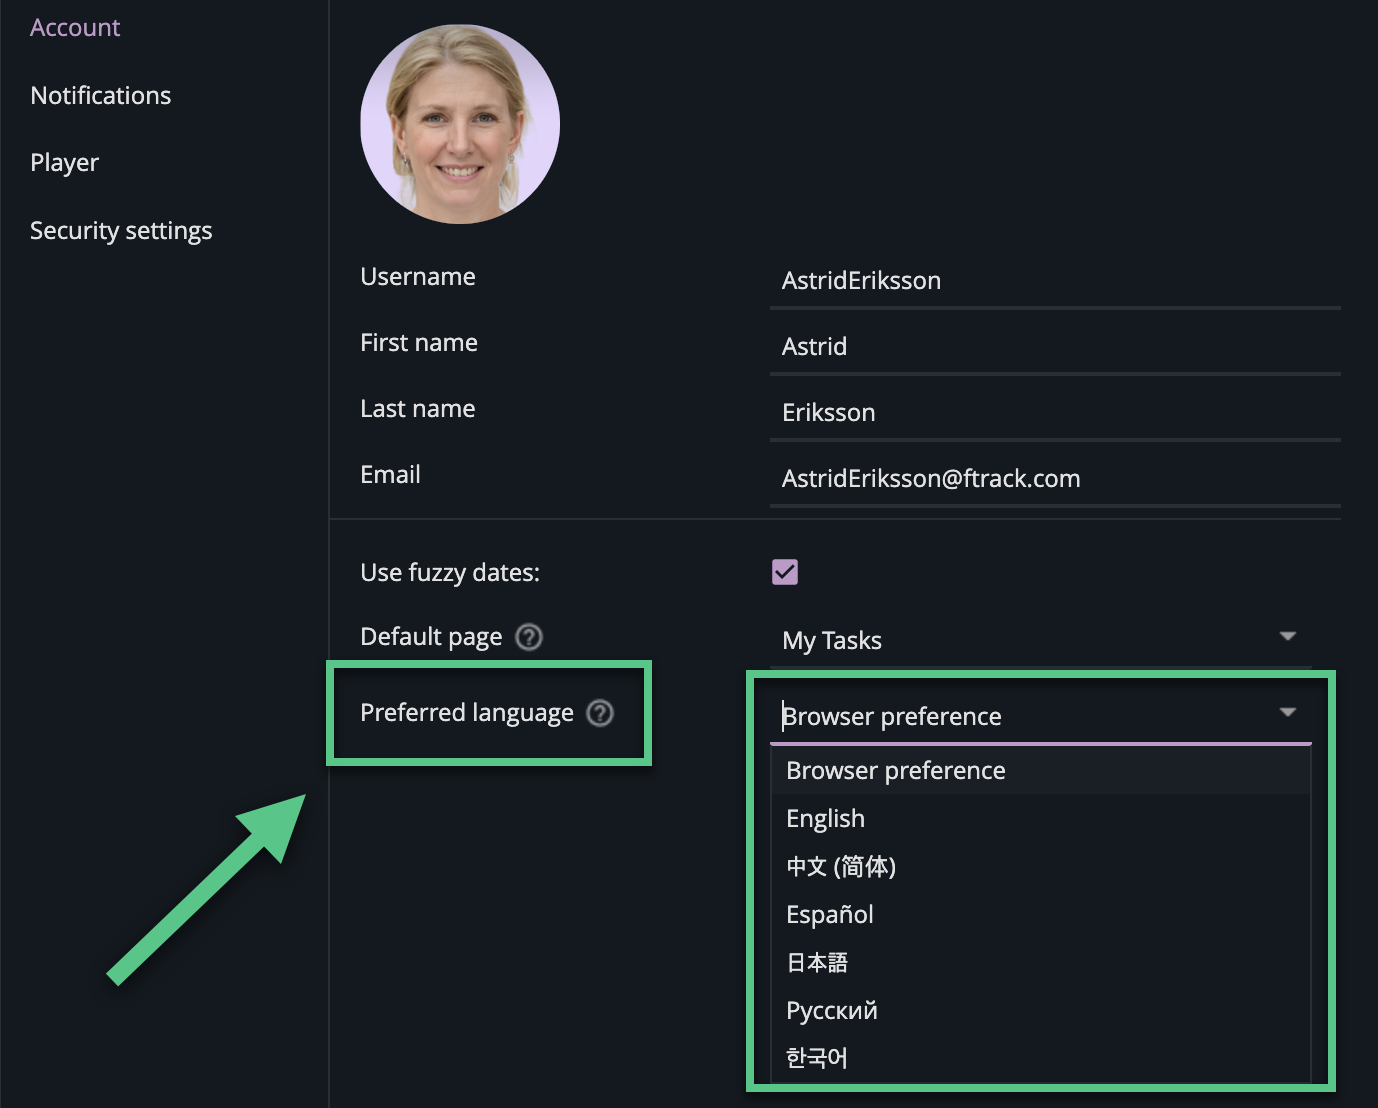Select 日本語 in the language dropdown

(x=817, y=963)
